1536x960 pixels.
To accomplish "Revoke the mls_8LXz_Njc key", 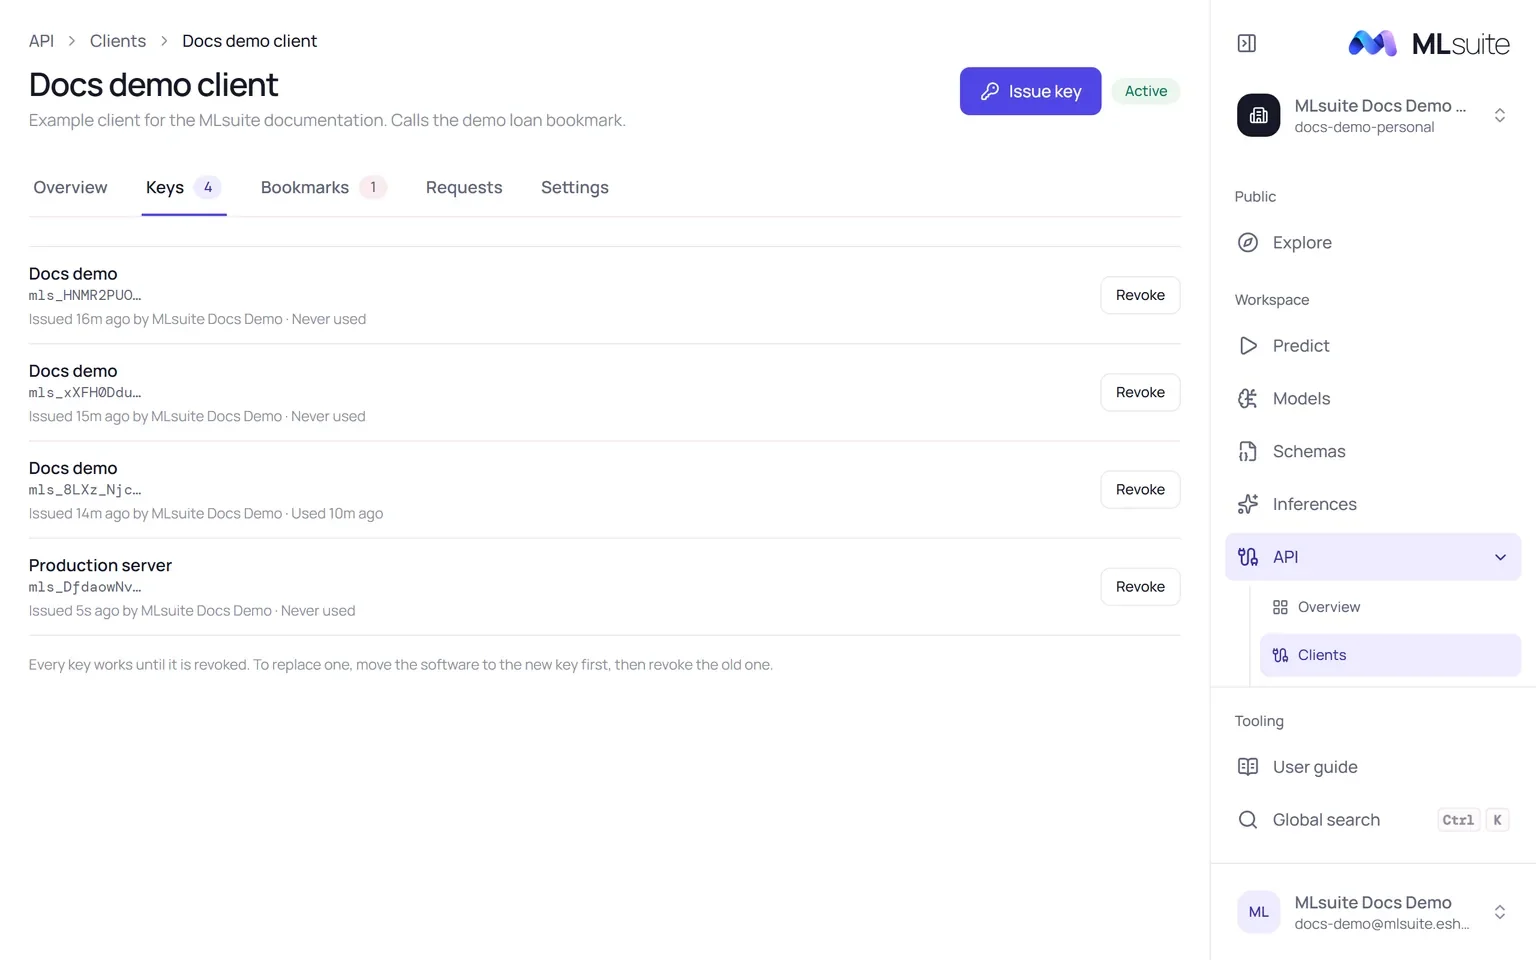I will pos(1140,489).
